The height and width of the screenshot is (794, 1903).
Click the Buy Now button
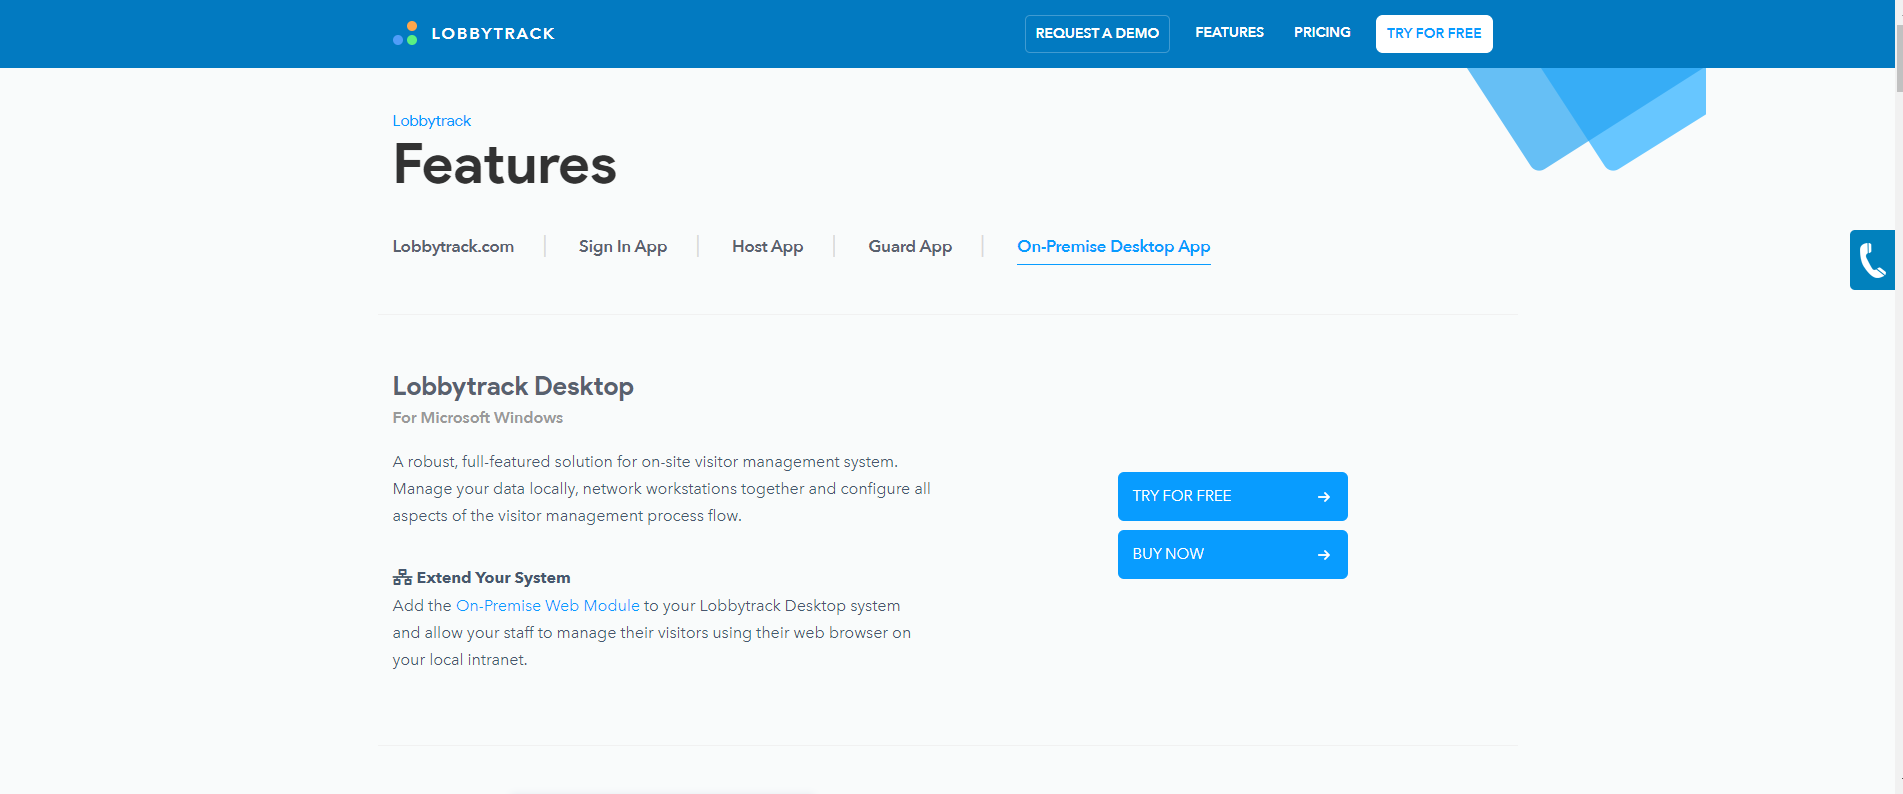[x=1232, y=554]
